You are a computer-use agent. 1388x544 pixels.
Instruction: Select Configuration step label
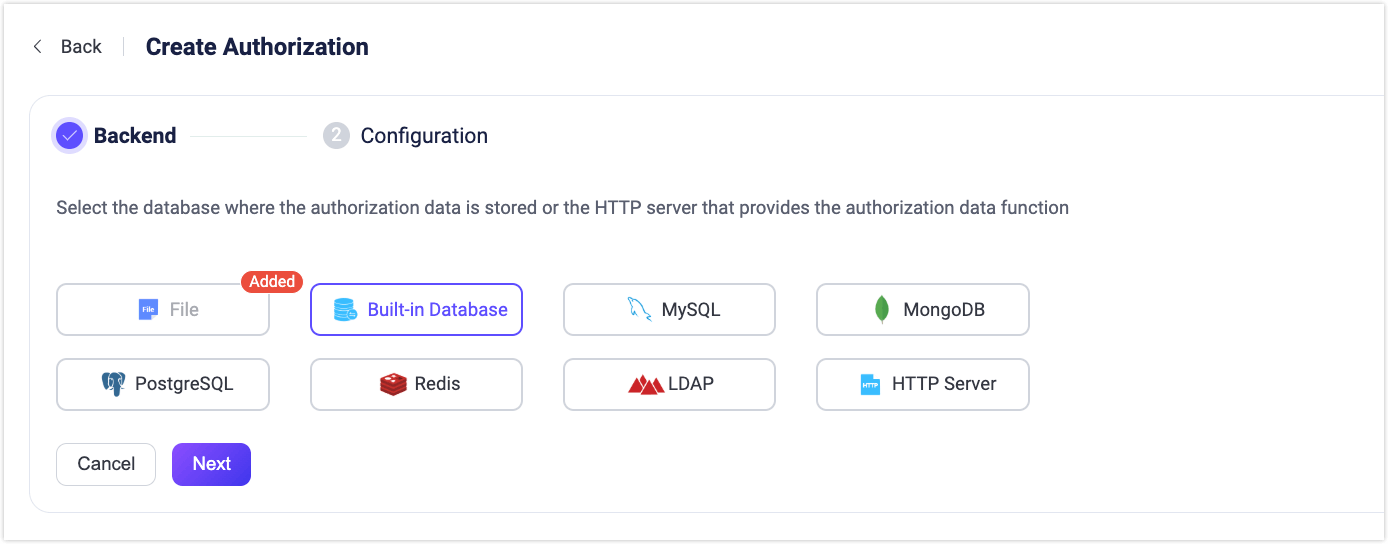(x=424, y=136)
